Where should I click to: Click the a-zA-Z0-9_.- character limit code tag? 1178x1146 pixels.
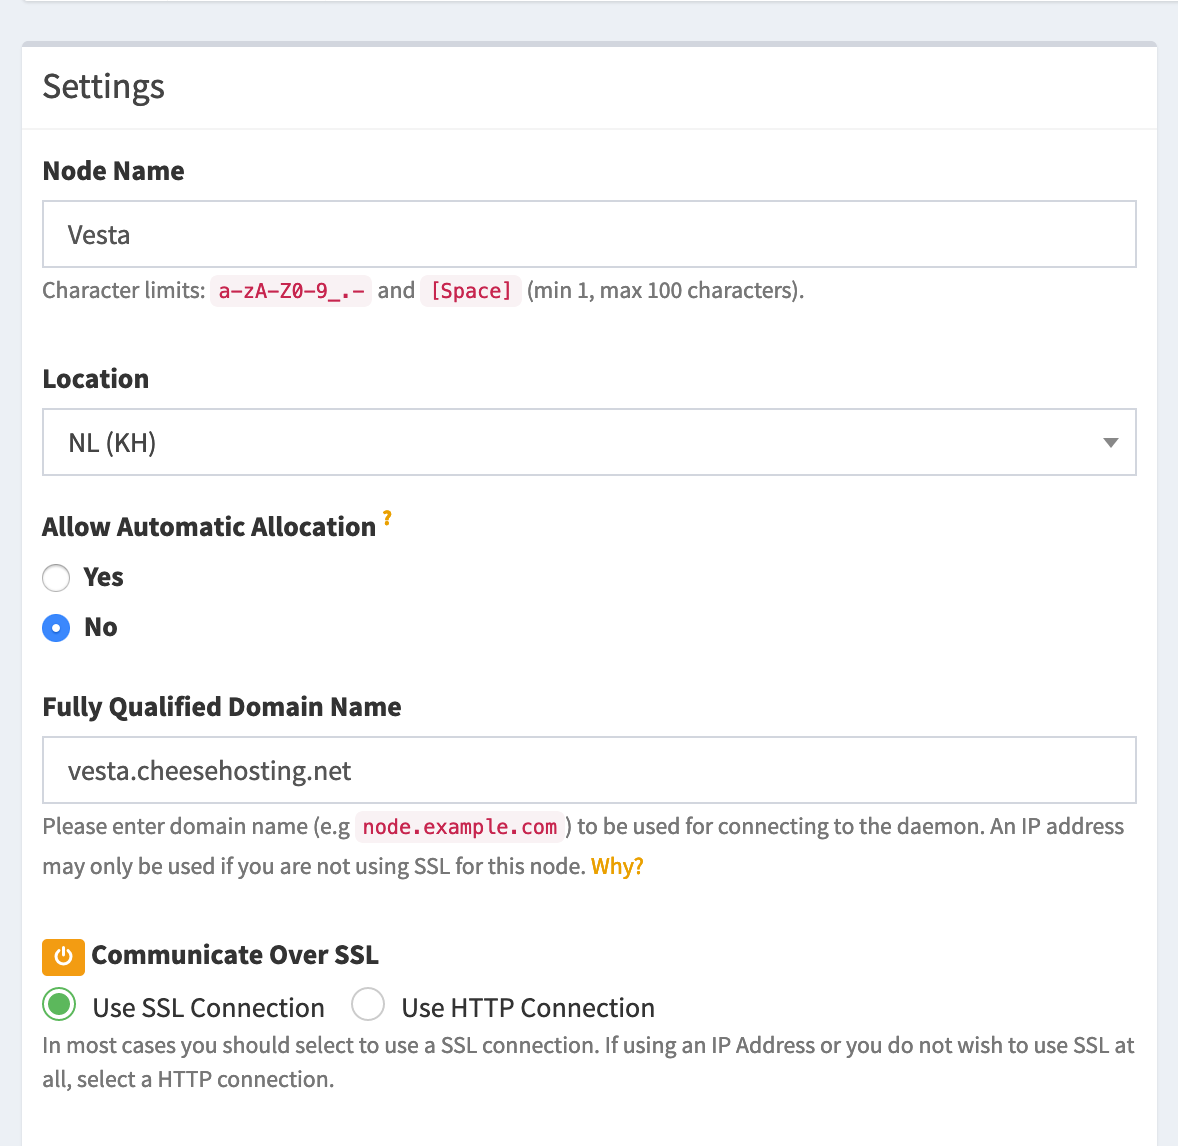pos(291,291)
